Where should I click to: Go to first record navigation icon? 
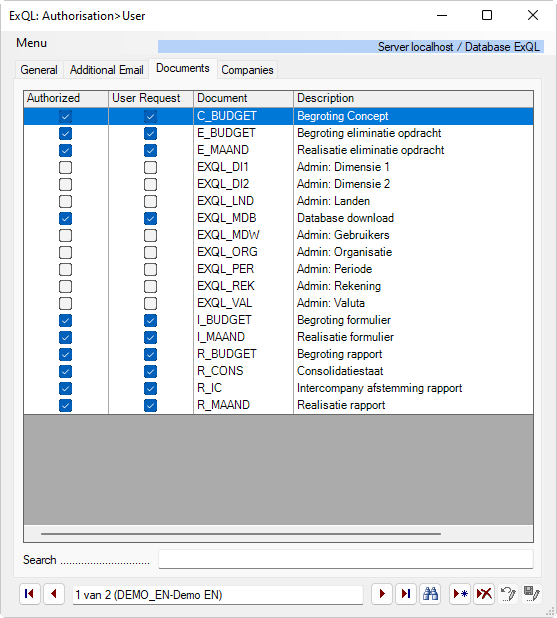pyautogui.click(x=30, y=594)
